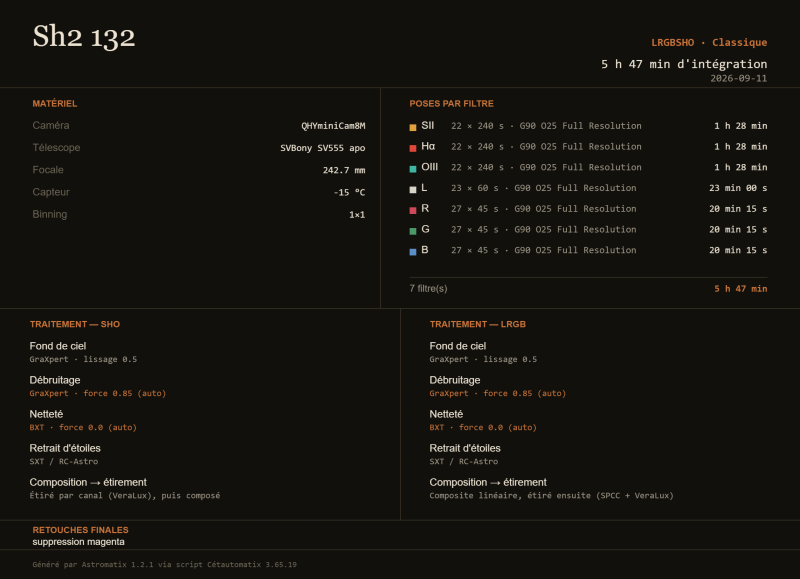The width and height of the screenshot is (800, 579).
Task: Click SHO Débruitage "GraXpert · force 0.85 (auto)"
Action: tap(98, 393)
